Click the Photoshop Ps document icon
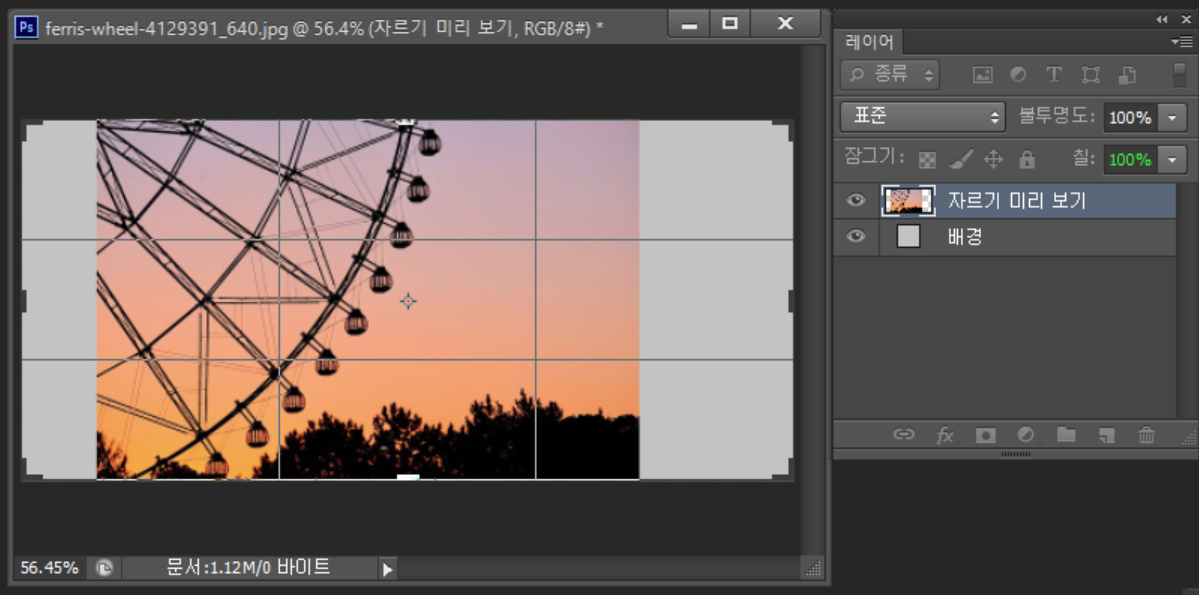 click(27, 28)
